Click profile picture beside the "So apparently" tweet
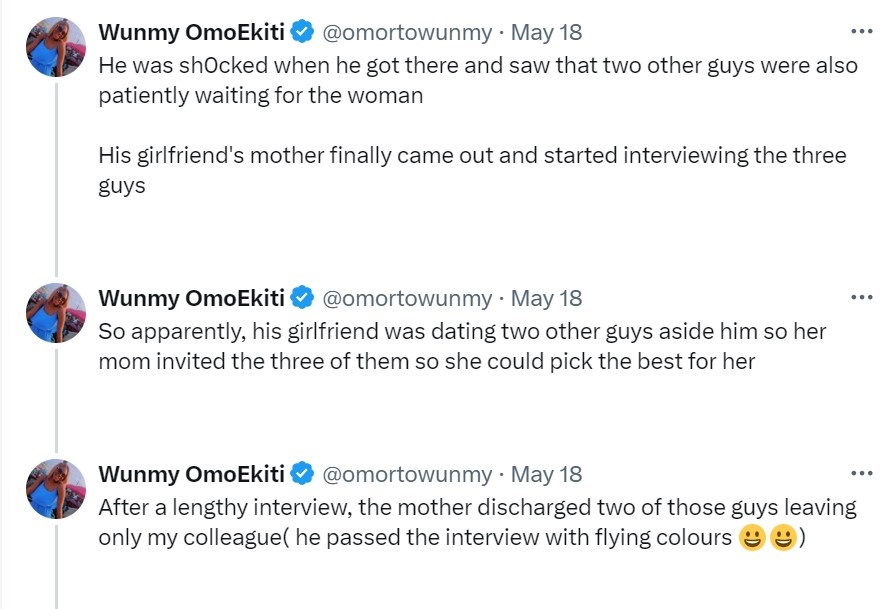 point(55,313)
